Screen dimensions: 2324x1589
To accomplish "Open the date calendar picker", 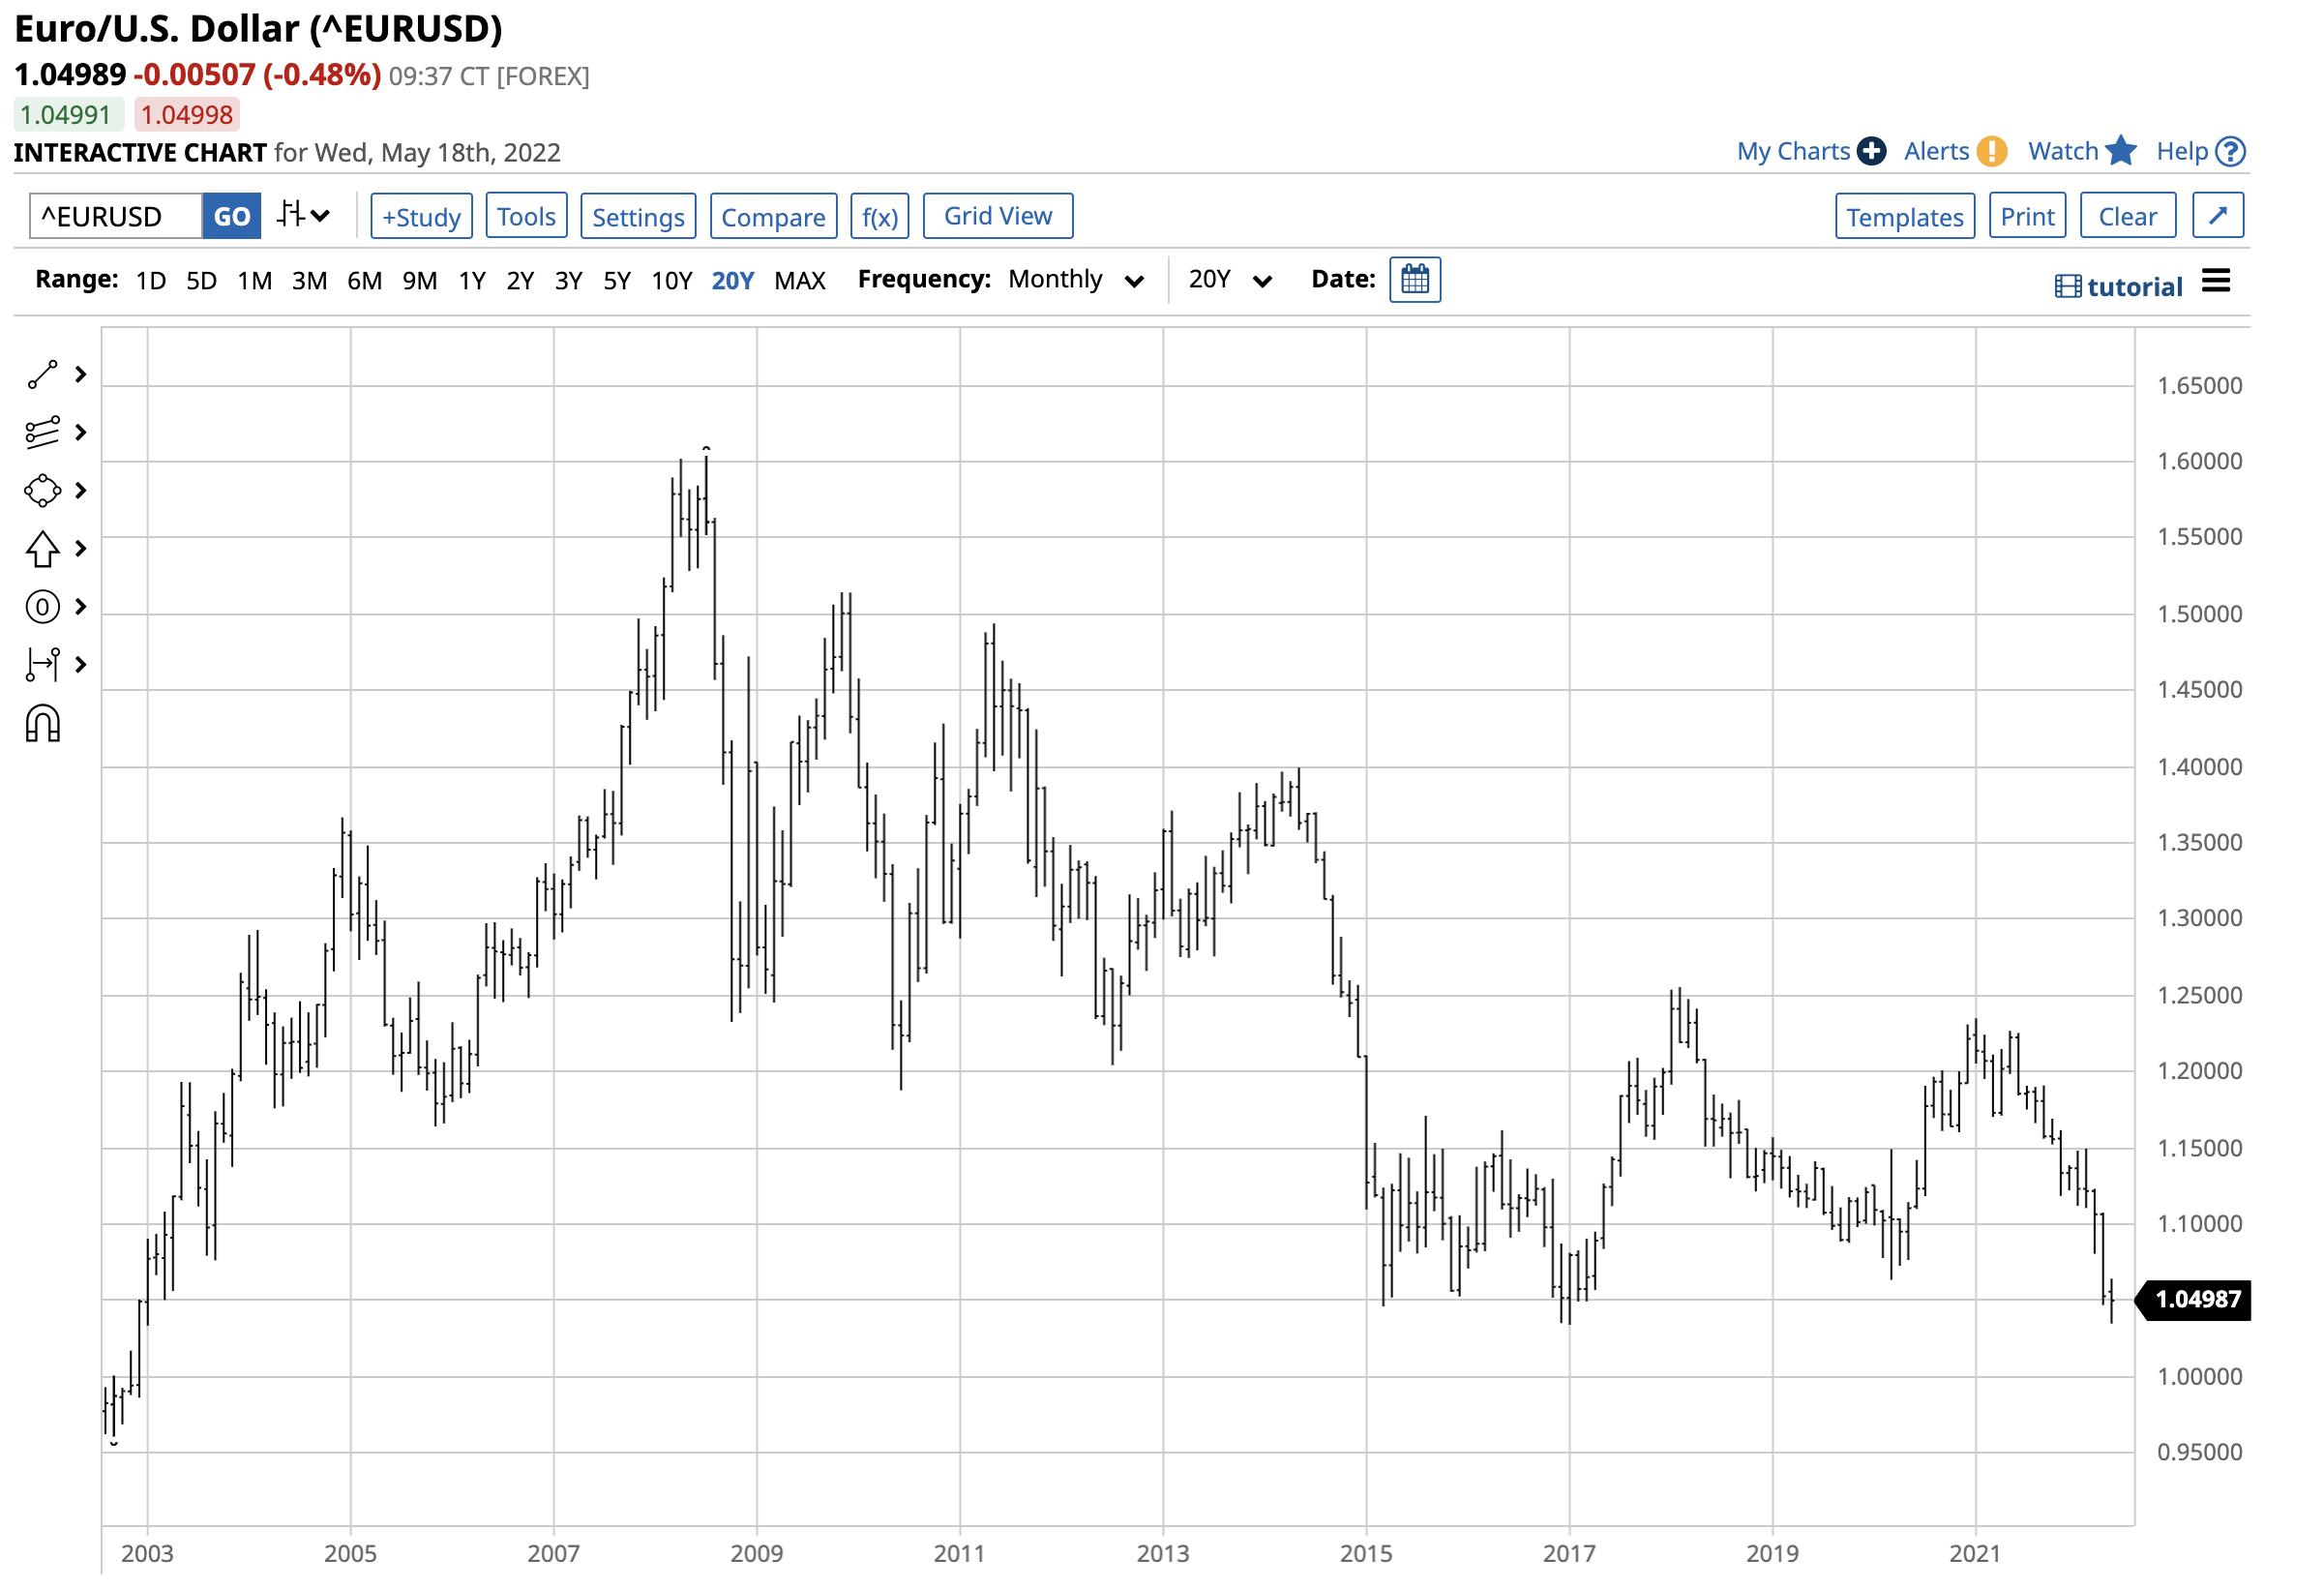I will click(x=1415, y=280).
